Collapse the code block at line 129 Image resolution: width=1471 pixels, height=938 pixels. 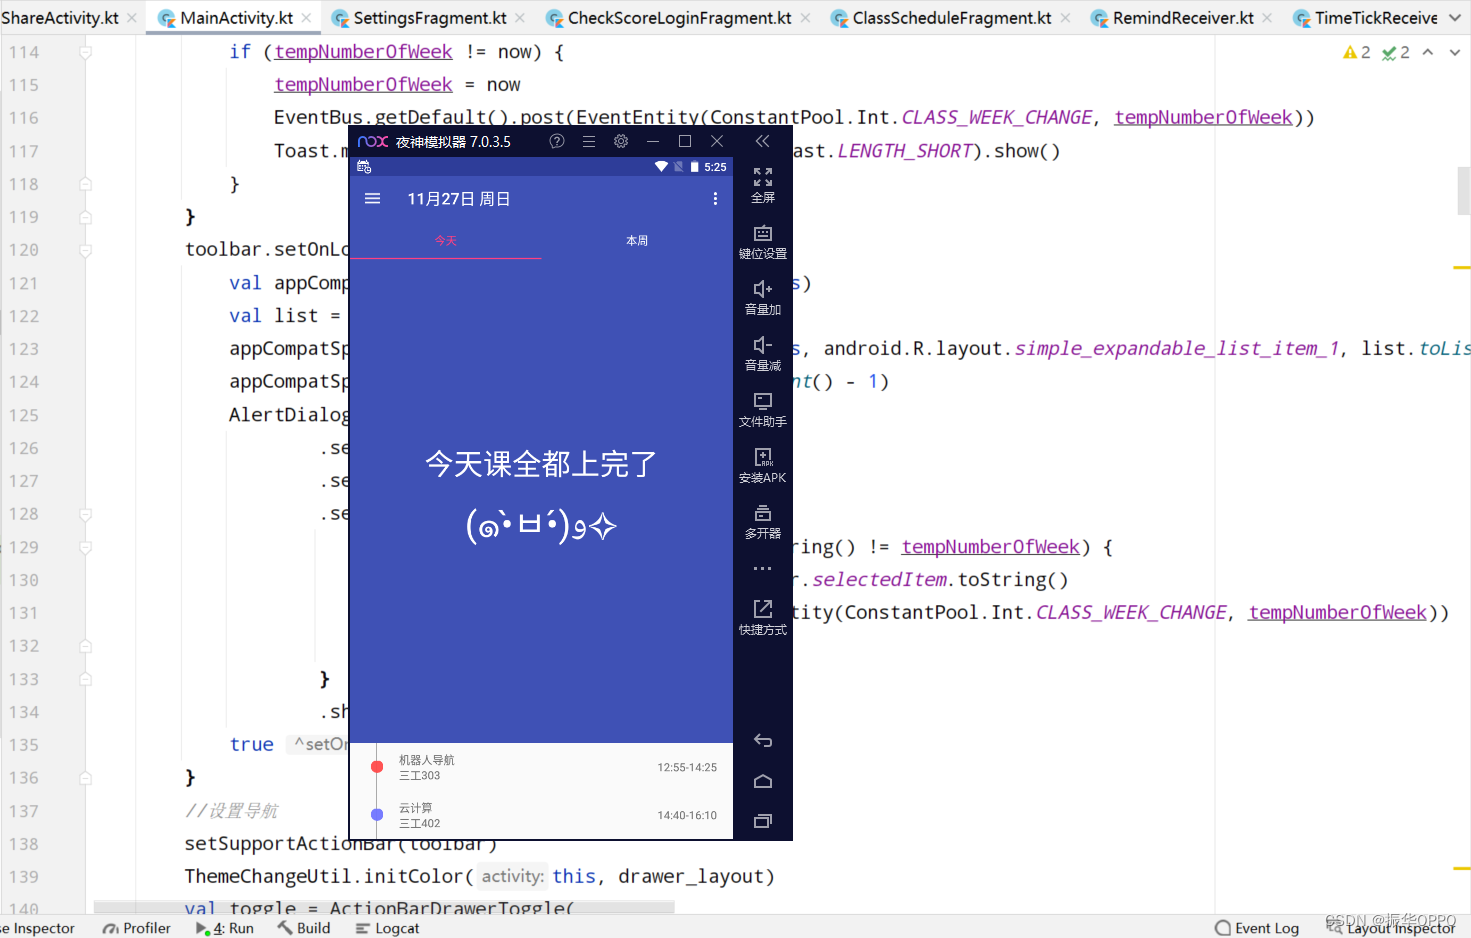pyautogui.click(x=86, y=547)
